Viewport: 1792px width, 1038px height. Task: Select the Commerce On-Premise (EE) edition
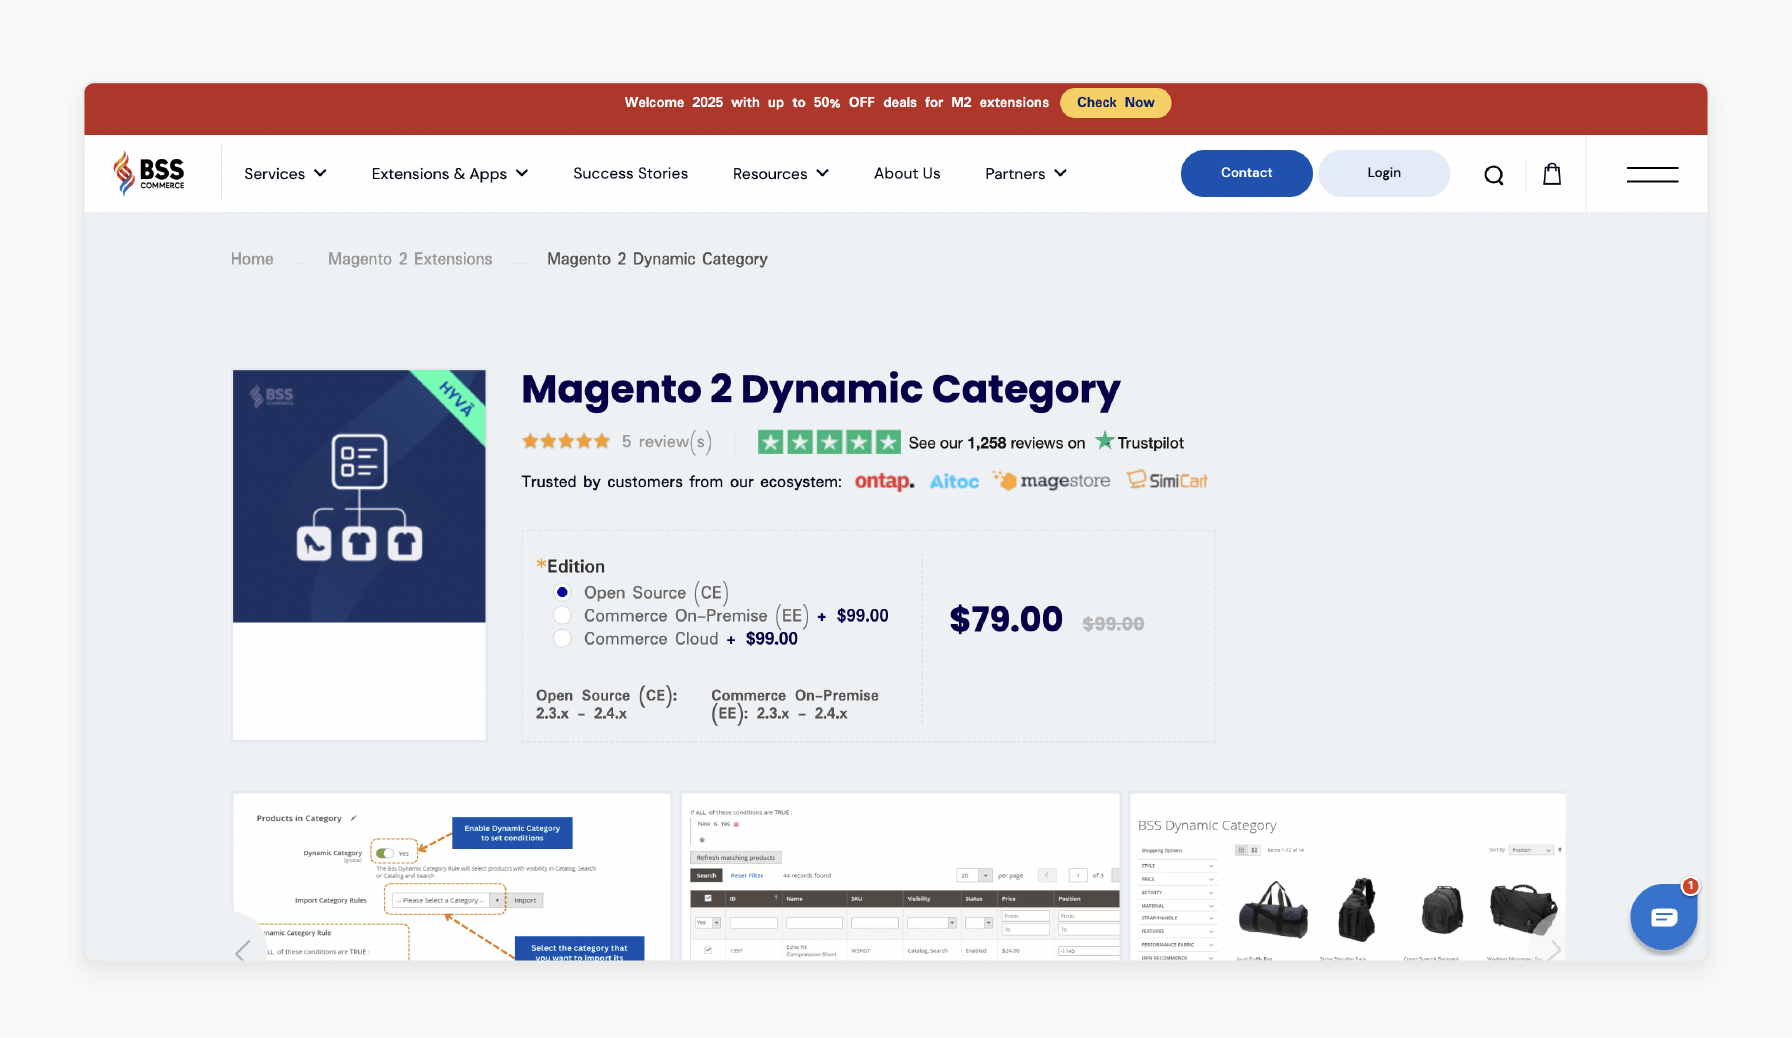tap(562, 615)
